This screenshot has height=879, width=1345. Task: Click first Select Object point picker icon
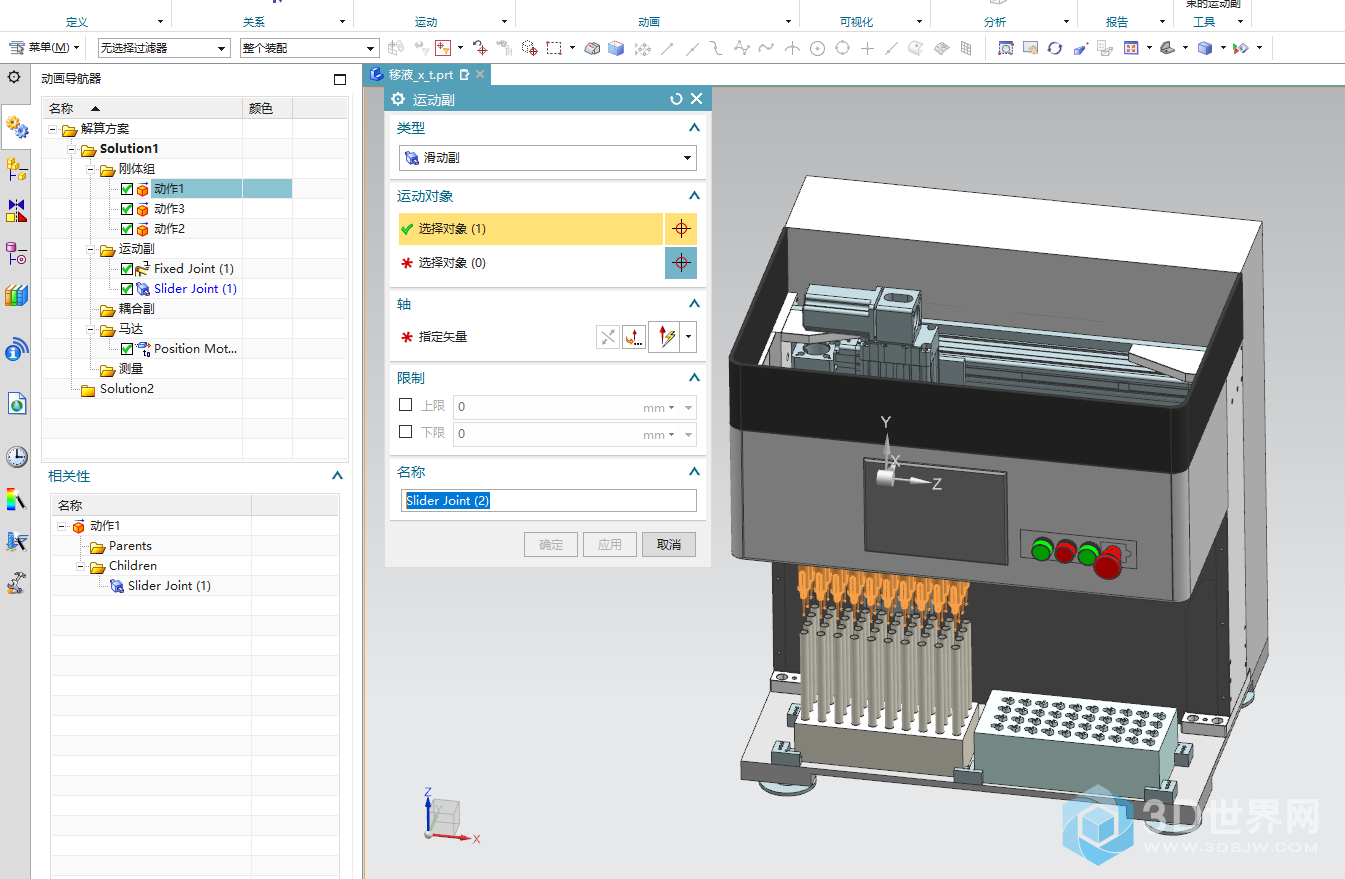(681, 229)
